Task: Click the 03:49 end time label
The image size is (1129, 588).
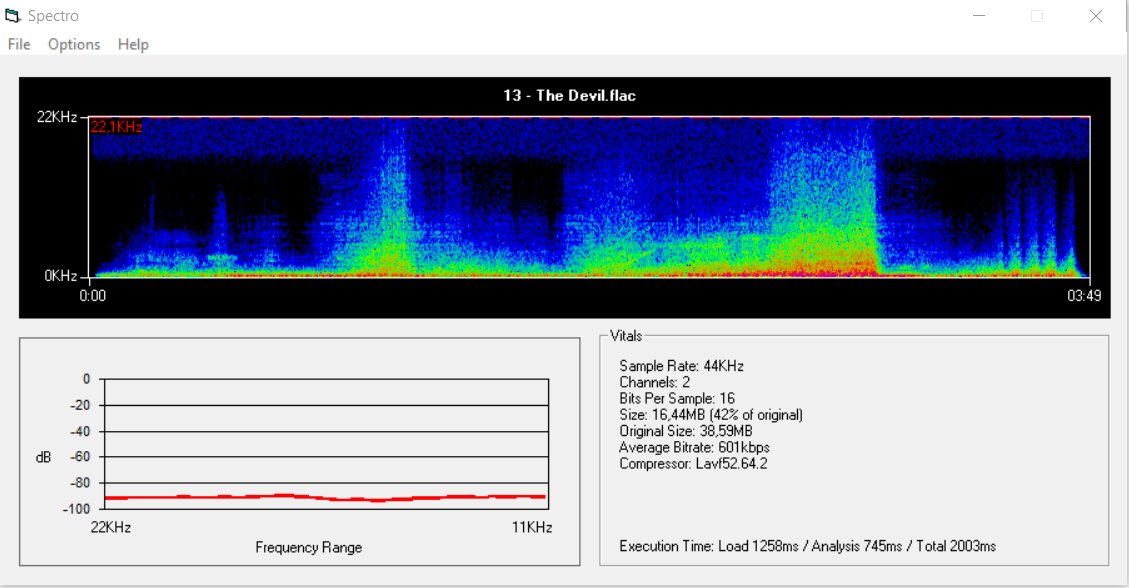Action: (1084, 296)
